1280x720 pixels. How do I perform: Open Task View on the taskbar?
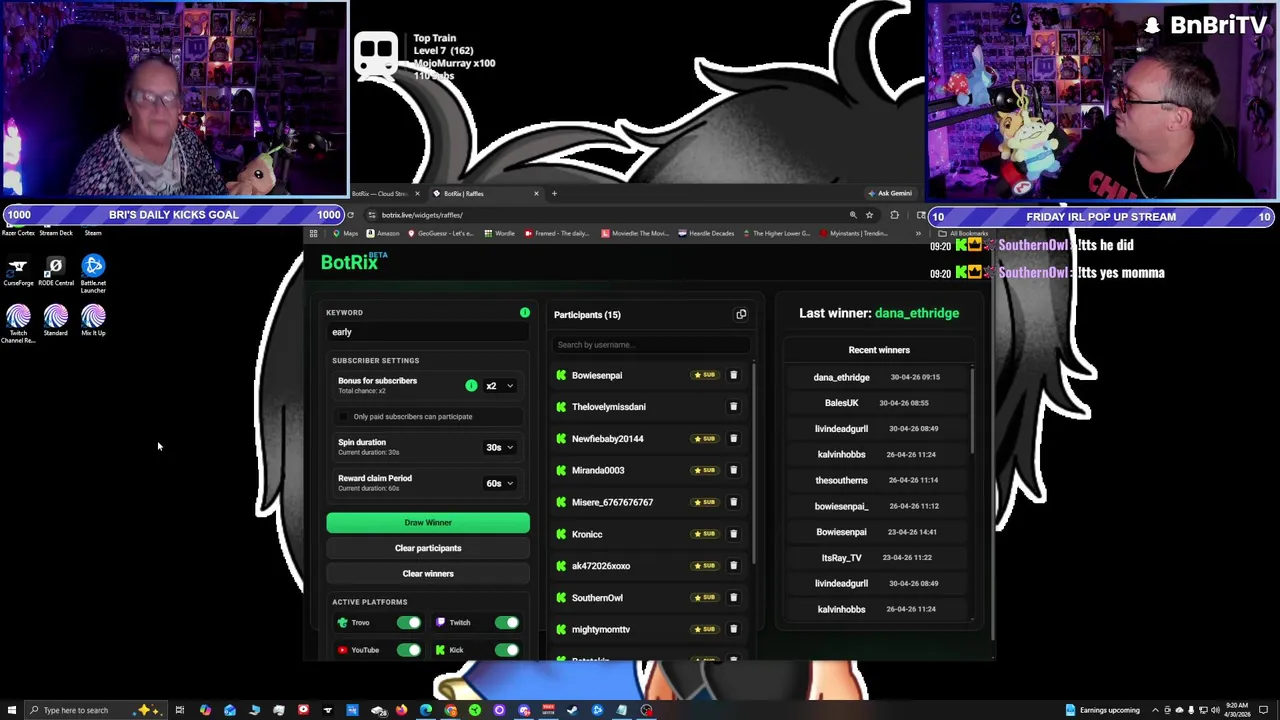tap(180, 710)
